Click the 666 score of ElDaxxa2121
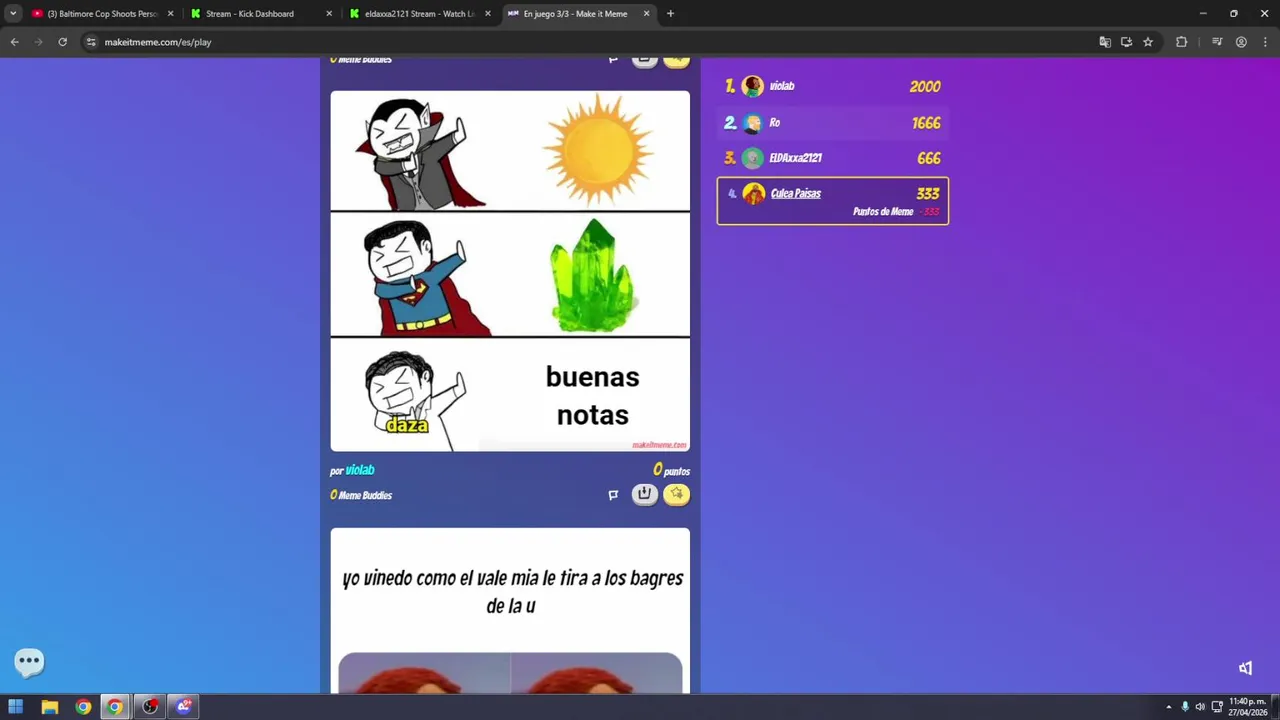Image resolution: width=1280 pixels, height=720 pixels. pyautogui.click(x=929, y=158)
